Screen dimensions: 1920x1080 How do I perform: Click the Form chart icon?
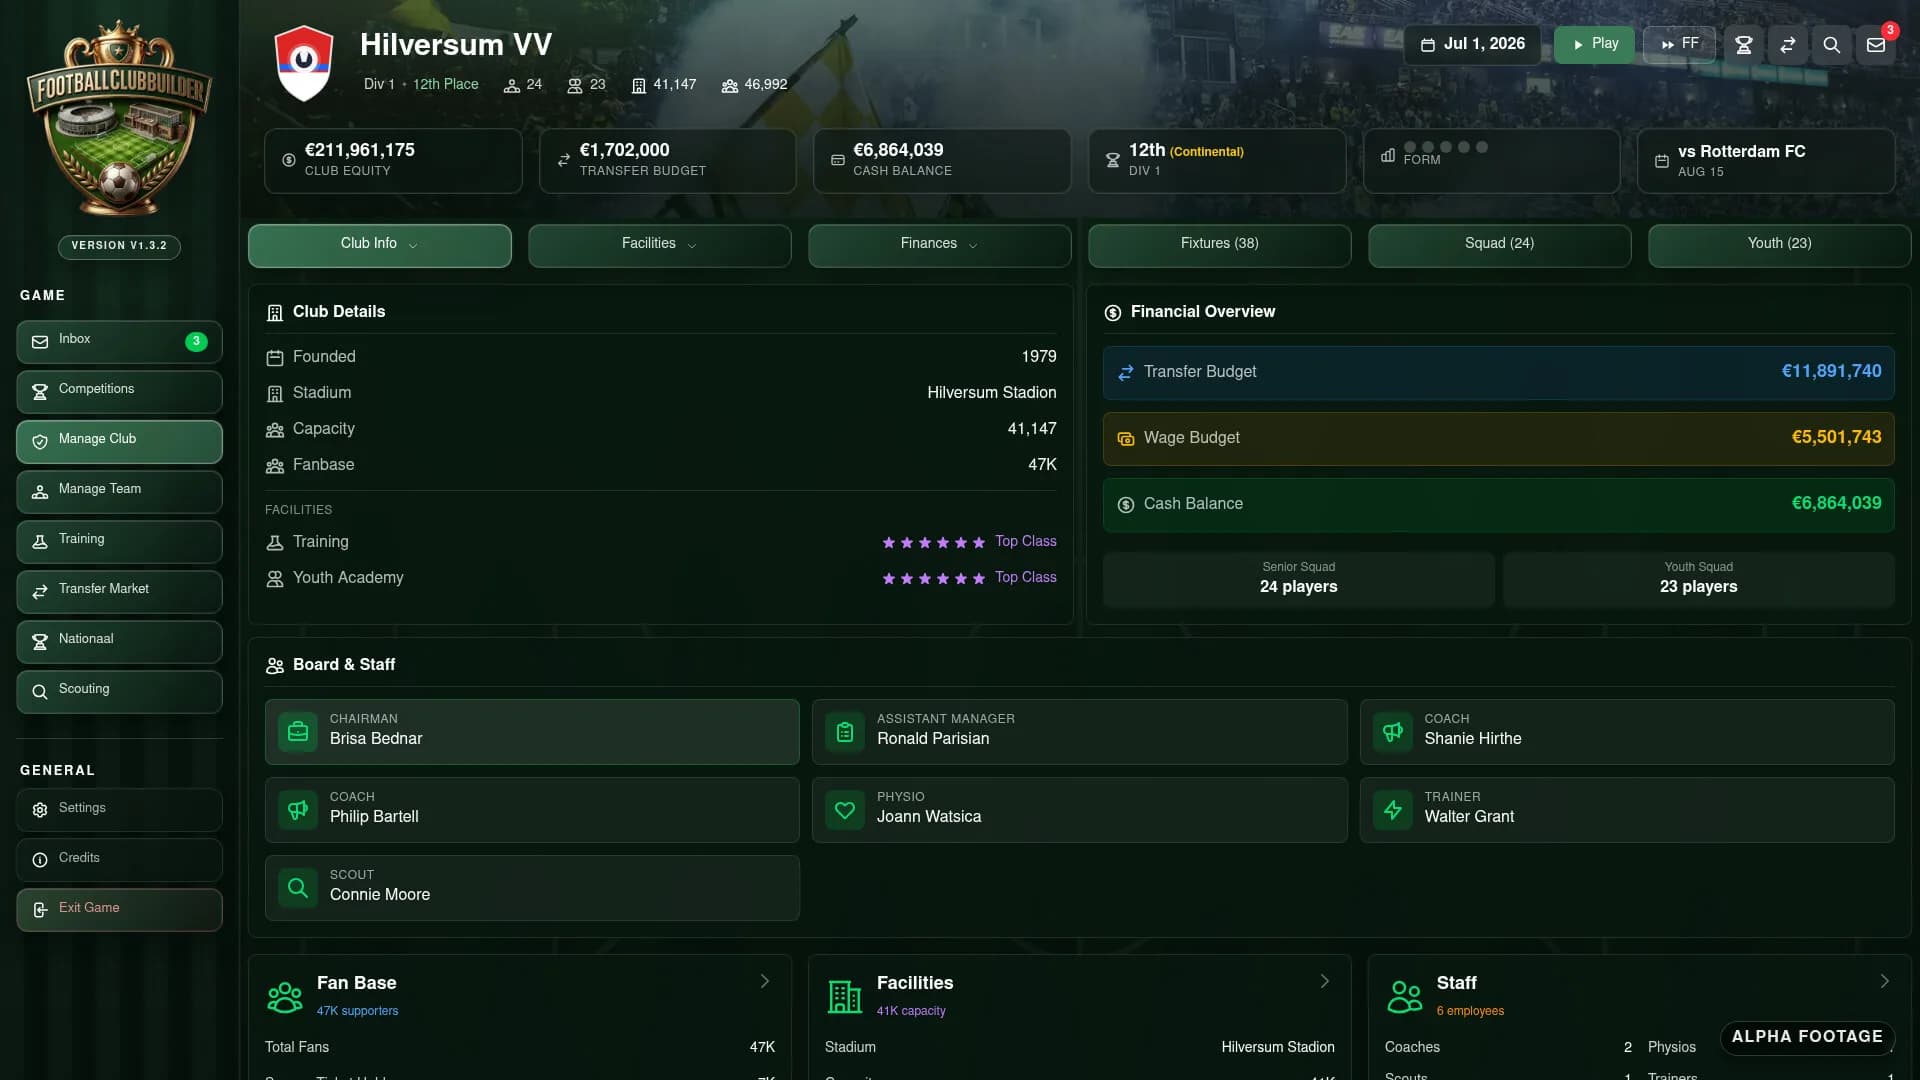point(1388,155)
